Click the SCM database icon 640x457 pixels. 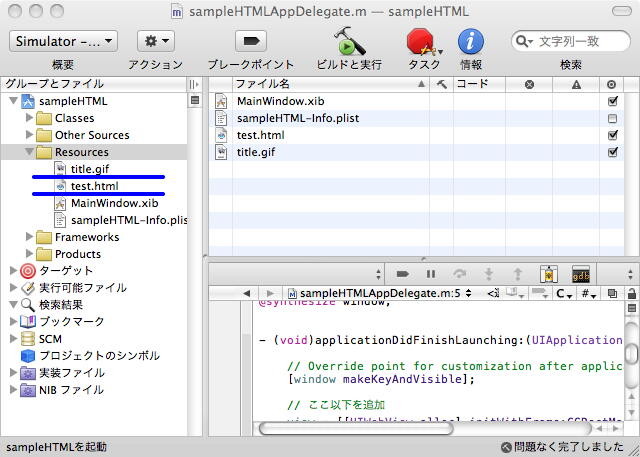point(28,339)
